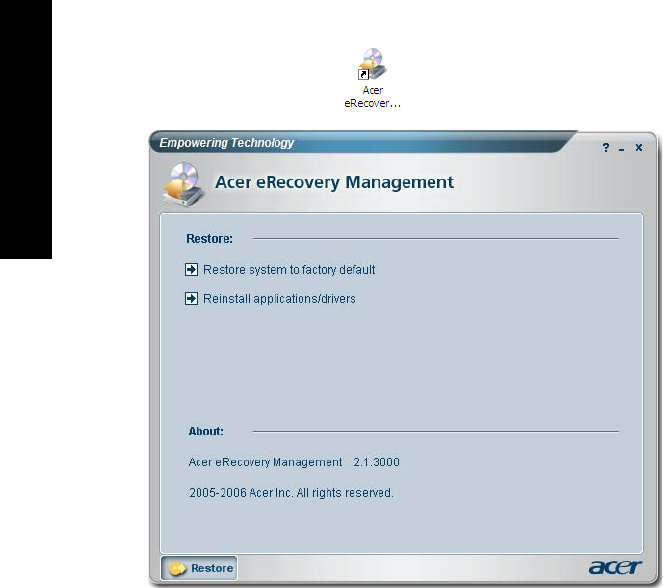Click the 2005-2006 Acer Inc. copyright text
This screenshot has width=663, height=588.
coord(291,493)
